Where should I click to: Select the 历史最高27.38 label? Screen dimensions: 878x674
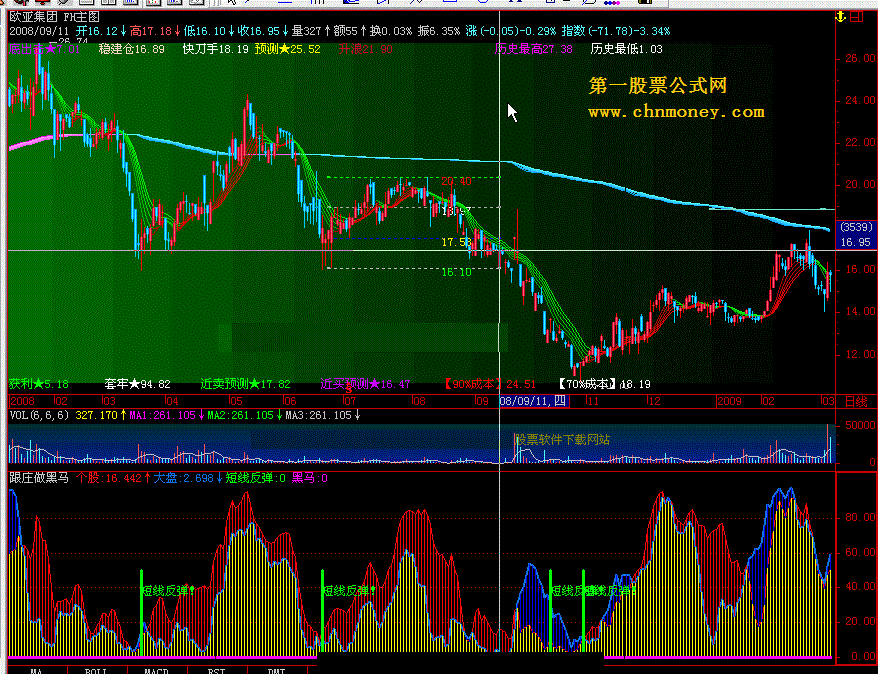click(x=534, y=49)
